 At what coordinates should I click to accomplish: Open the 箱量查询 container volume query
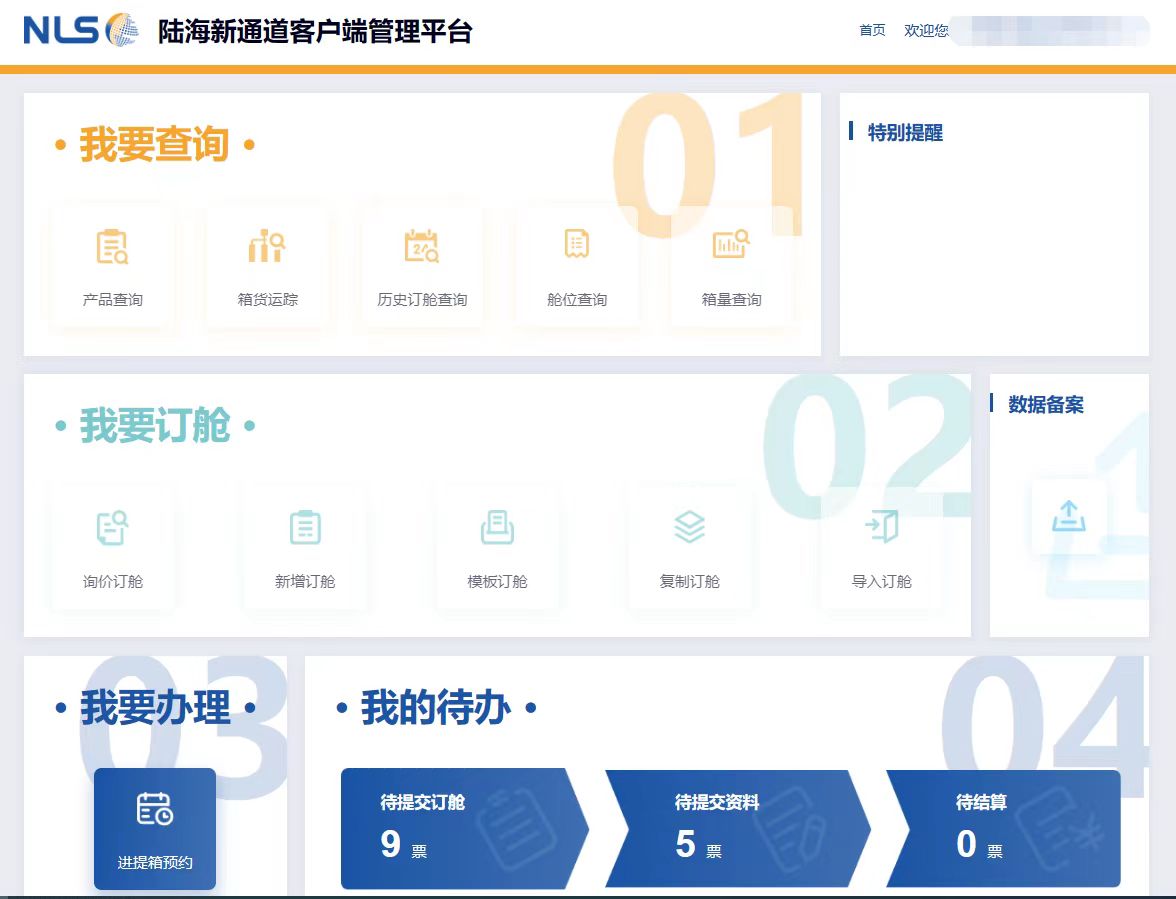(731, 265)
